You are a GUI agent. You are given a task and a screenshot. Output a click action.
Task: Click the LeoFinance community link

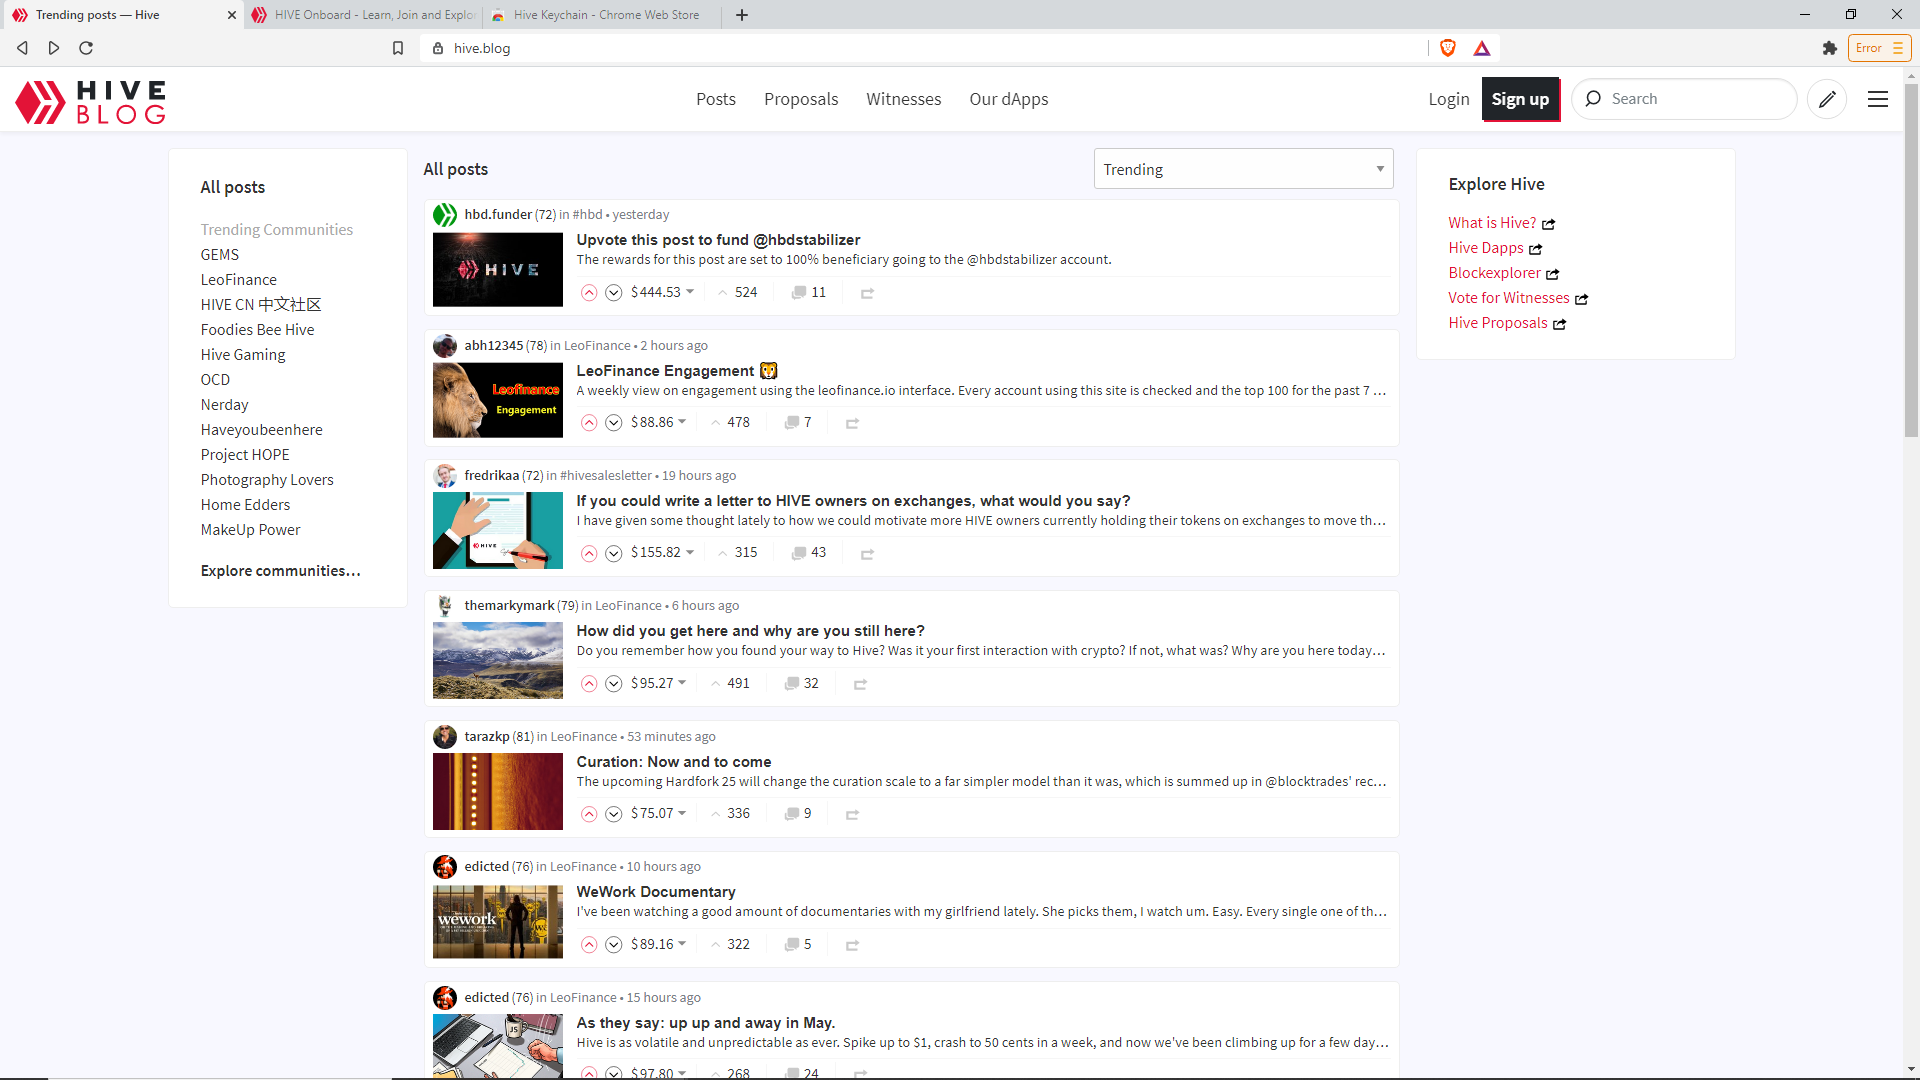point(237,280)
